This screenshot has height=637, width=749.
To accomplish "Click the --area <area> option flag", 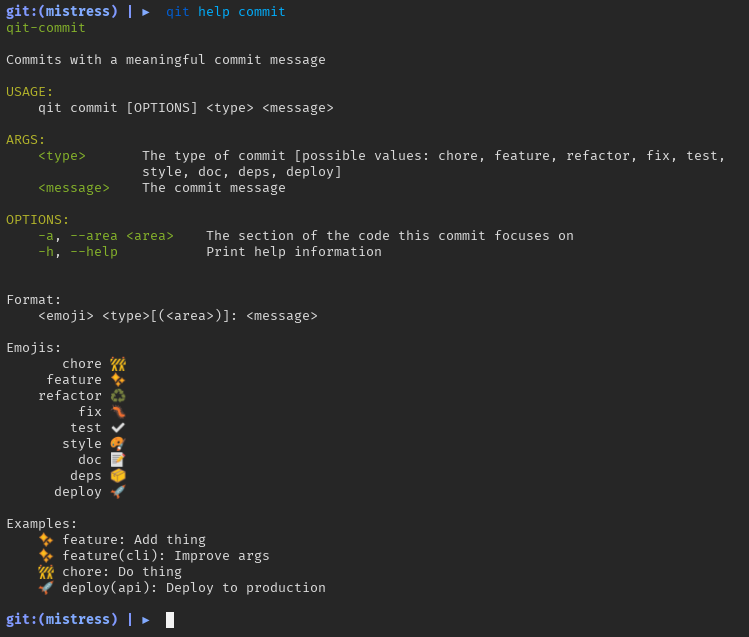I will click(122, 236).
